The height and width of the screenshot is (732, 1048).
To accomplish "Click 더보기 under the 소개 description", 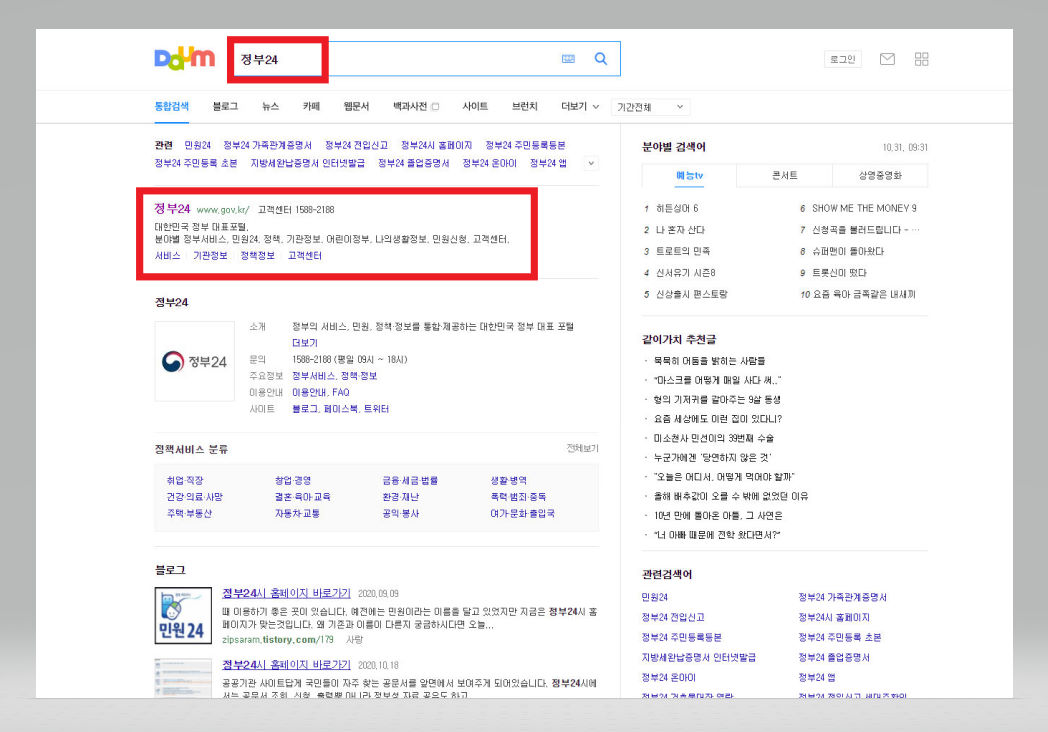I will tap(305, 343).
